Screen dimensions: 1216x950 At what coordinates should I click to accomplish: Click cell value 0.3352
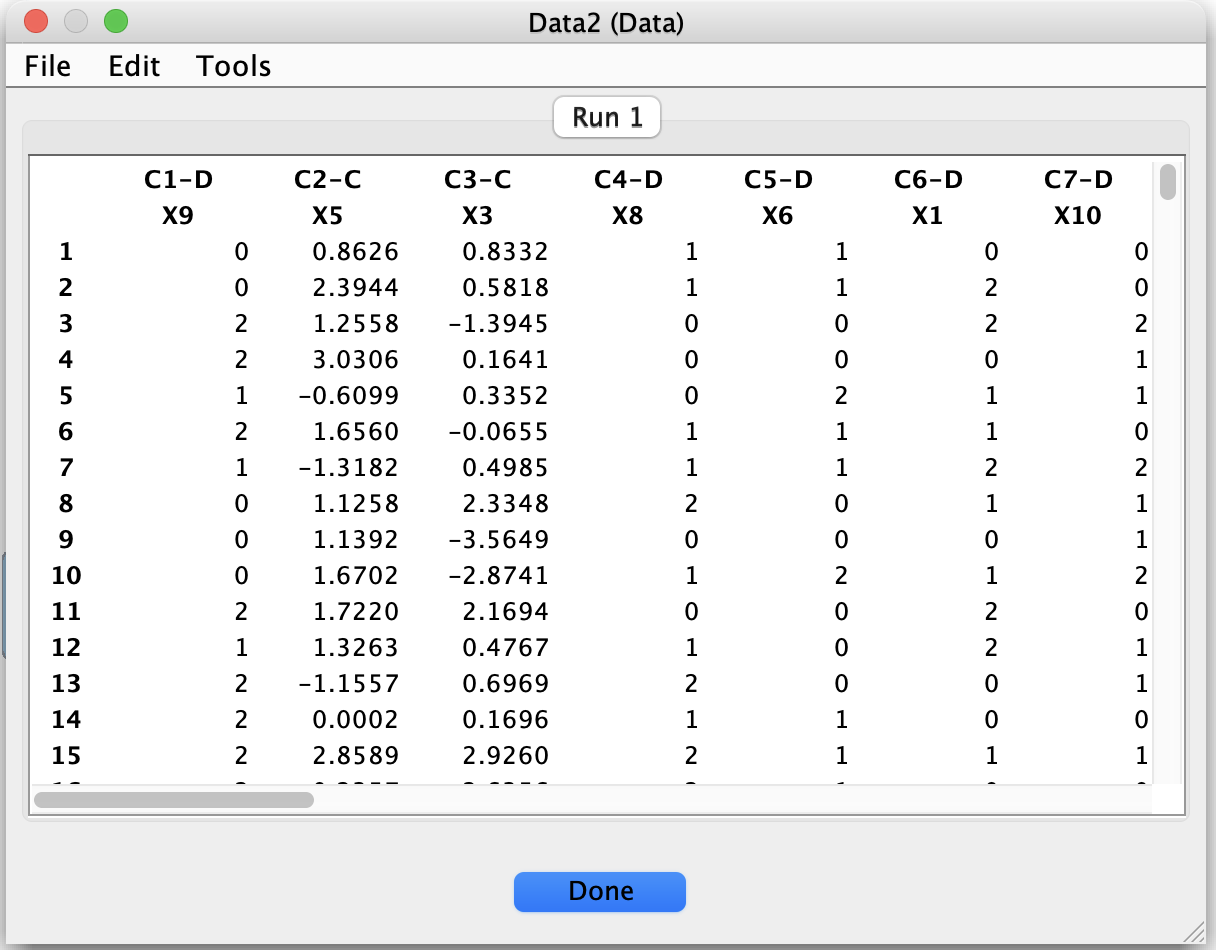click(x=505, y=396)
